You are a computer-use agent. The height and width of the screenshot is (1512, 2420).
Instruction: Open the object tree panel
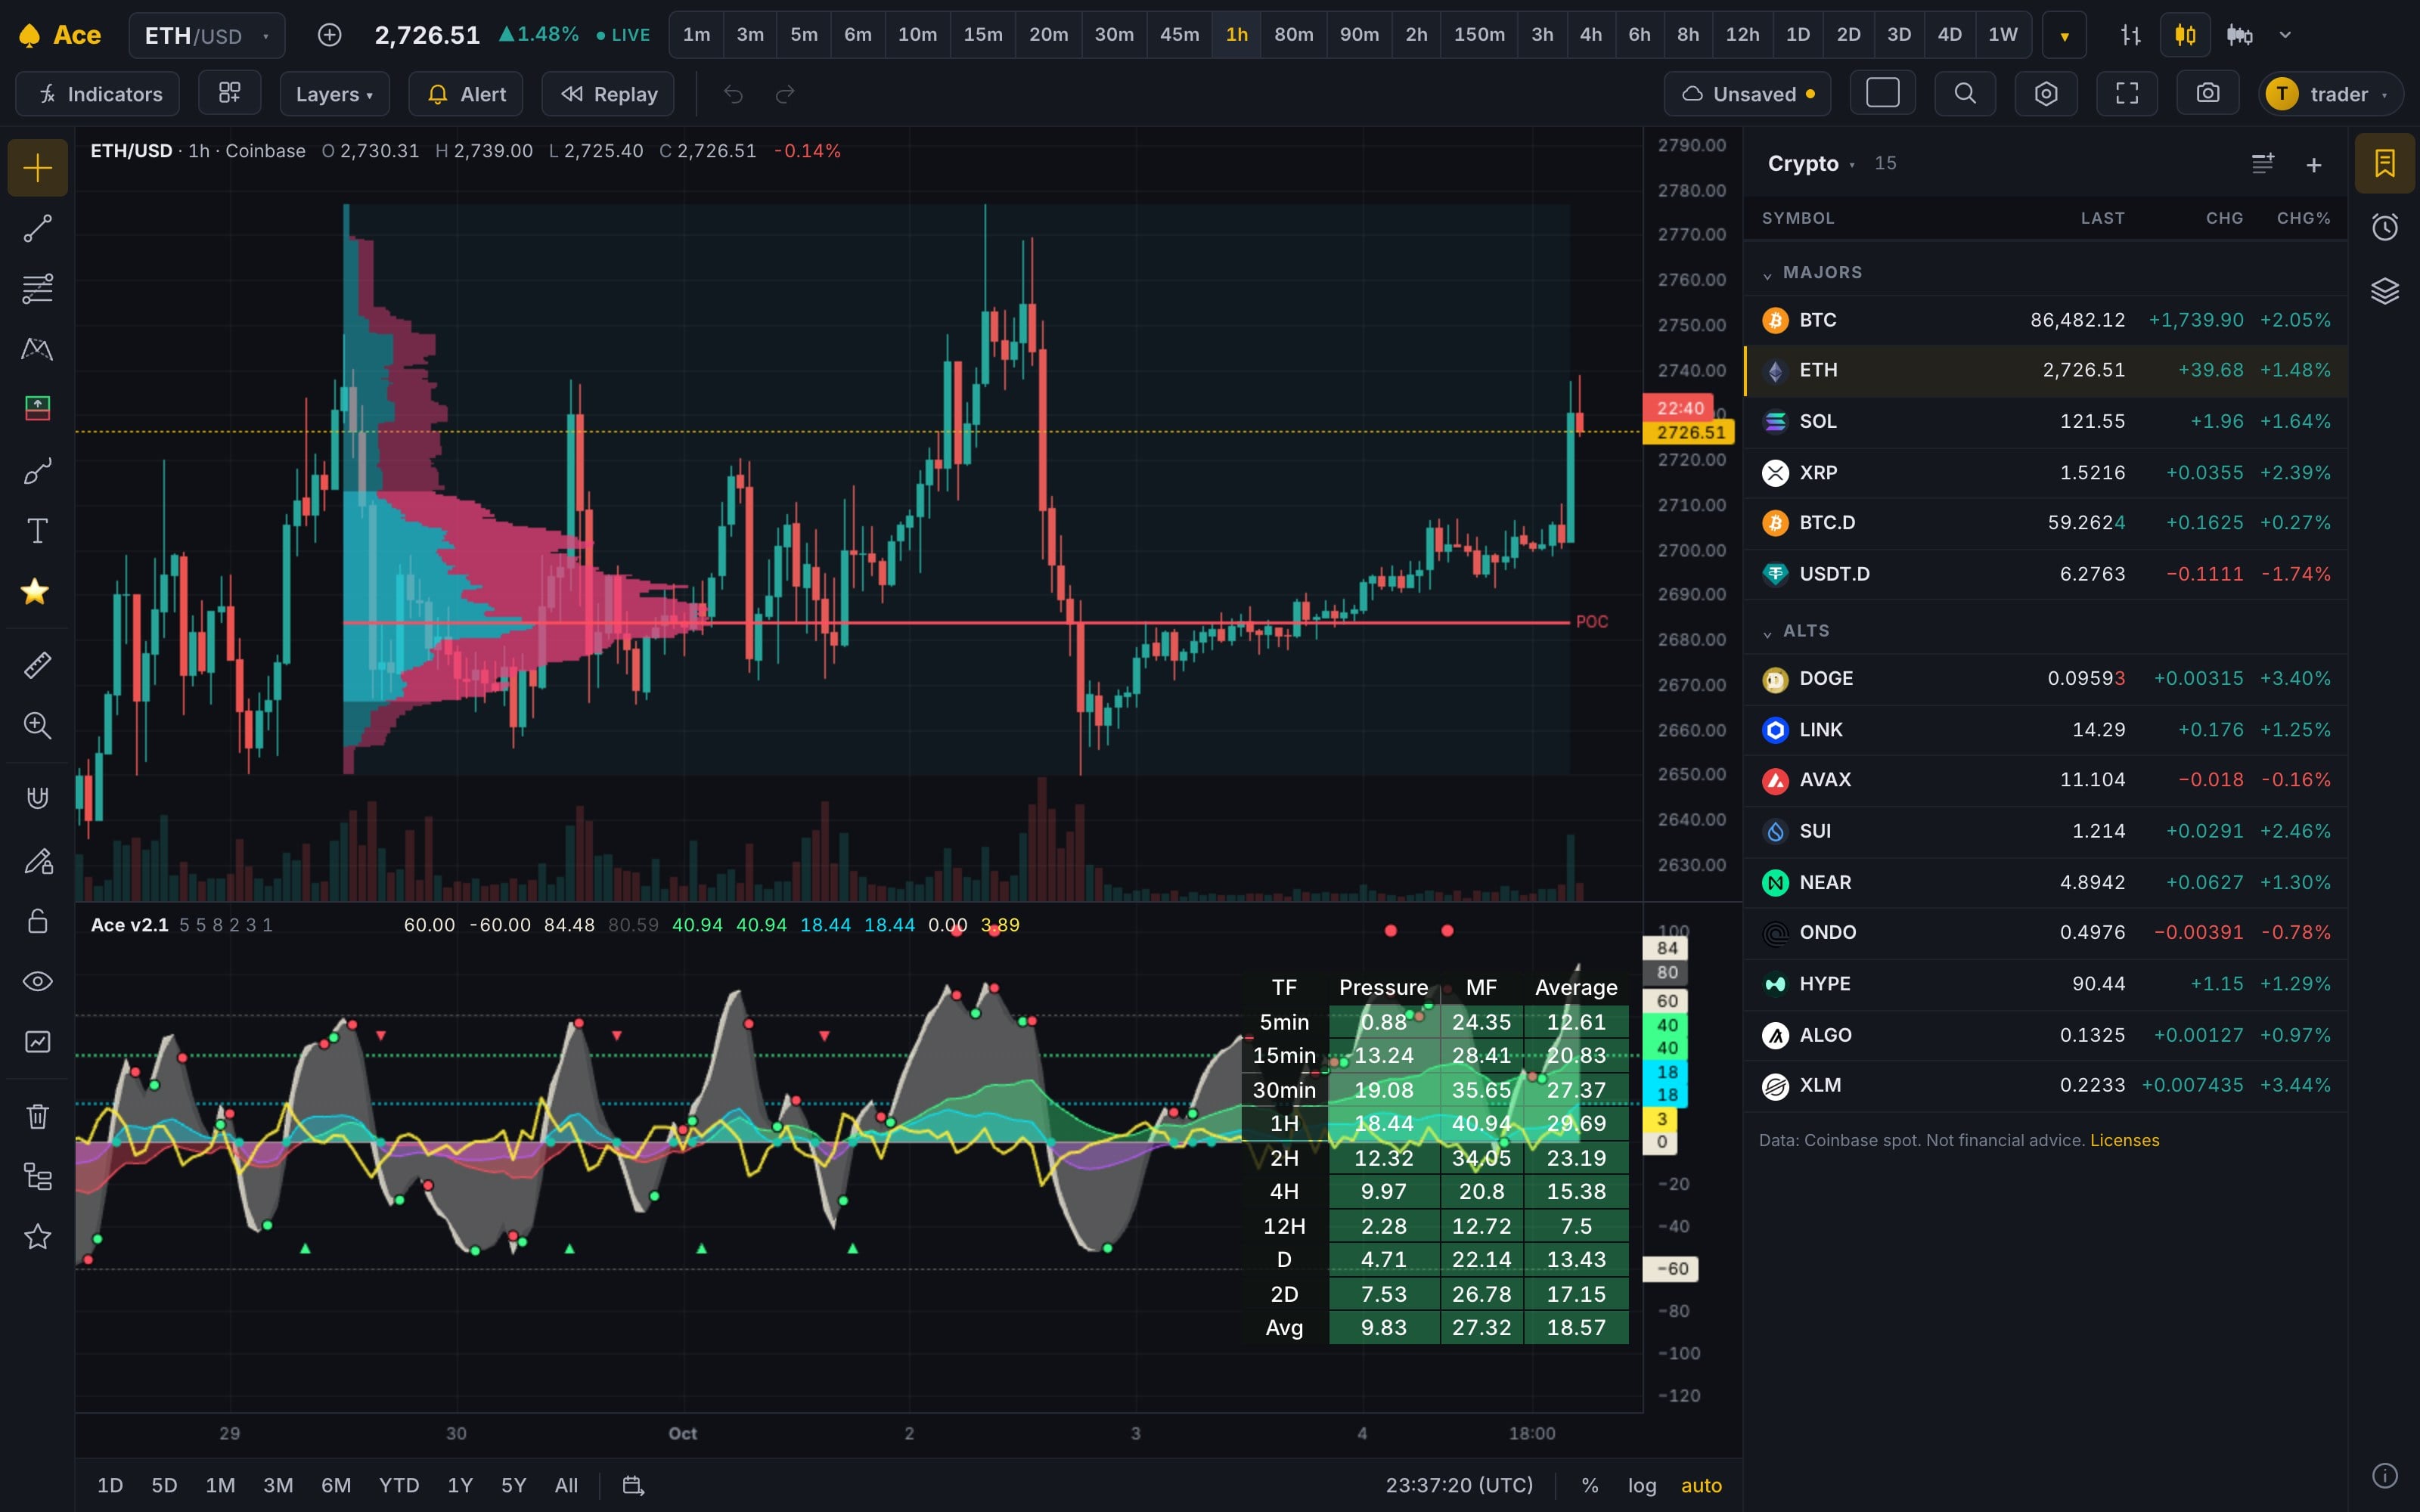pos(37,1176)
